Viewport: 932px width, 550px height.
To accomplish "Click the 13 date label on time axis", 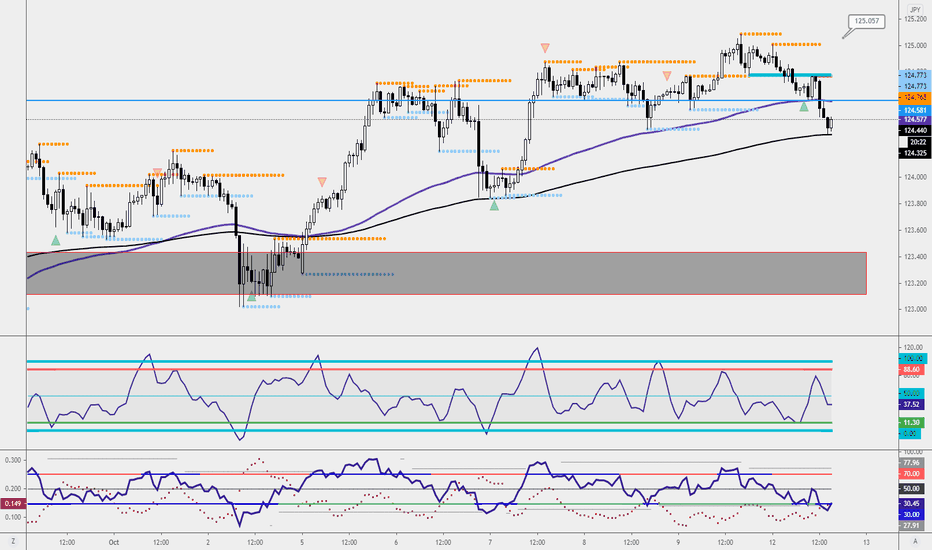I will (x=867, y=542).
